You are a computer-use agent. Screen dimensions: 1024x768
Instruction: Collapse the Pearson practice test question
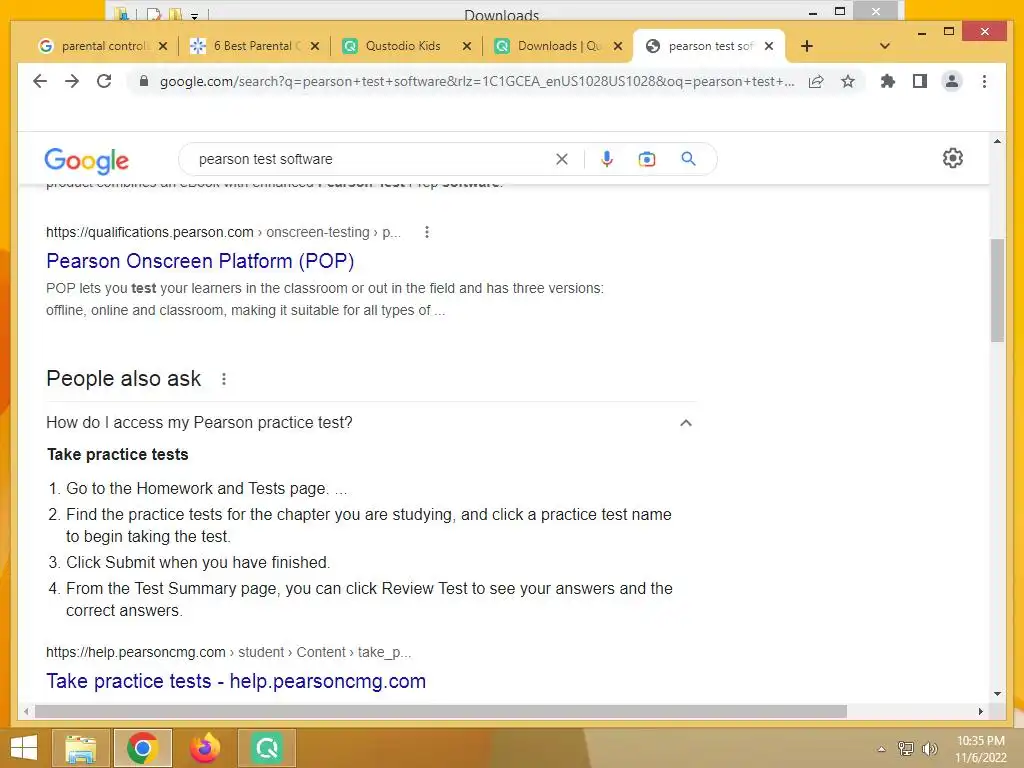(x=686, y=423)
